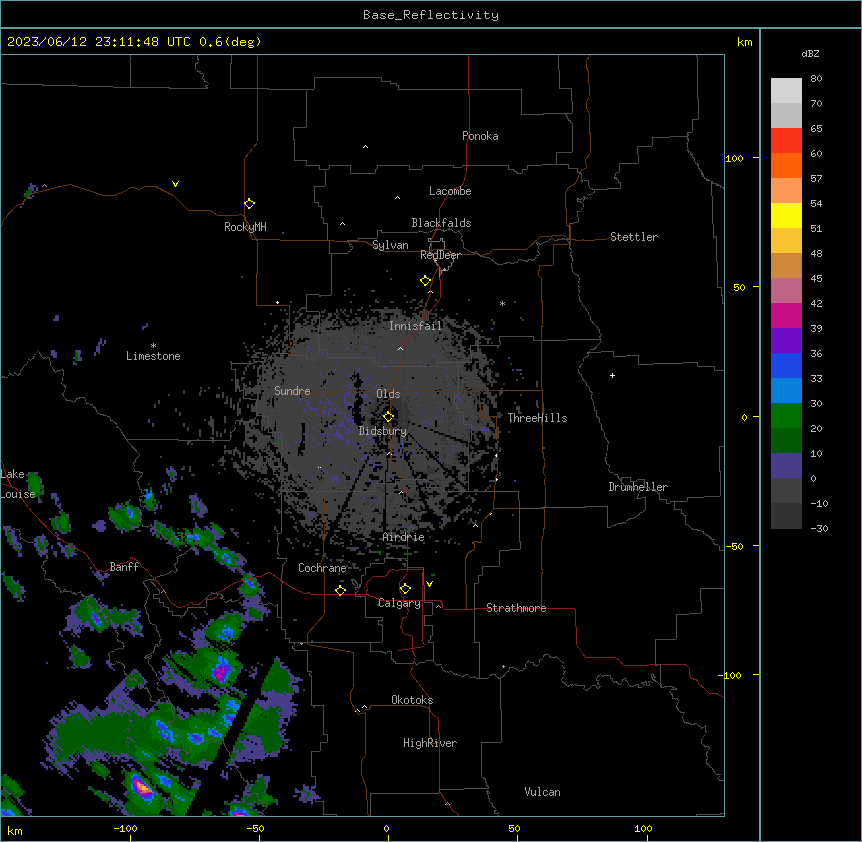Click the Didsbury city label
This screenshot has width=862, height=842.
tap(383, 431)
